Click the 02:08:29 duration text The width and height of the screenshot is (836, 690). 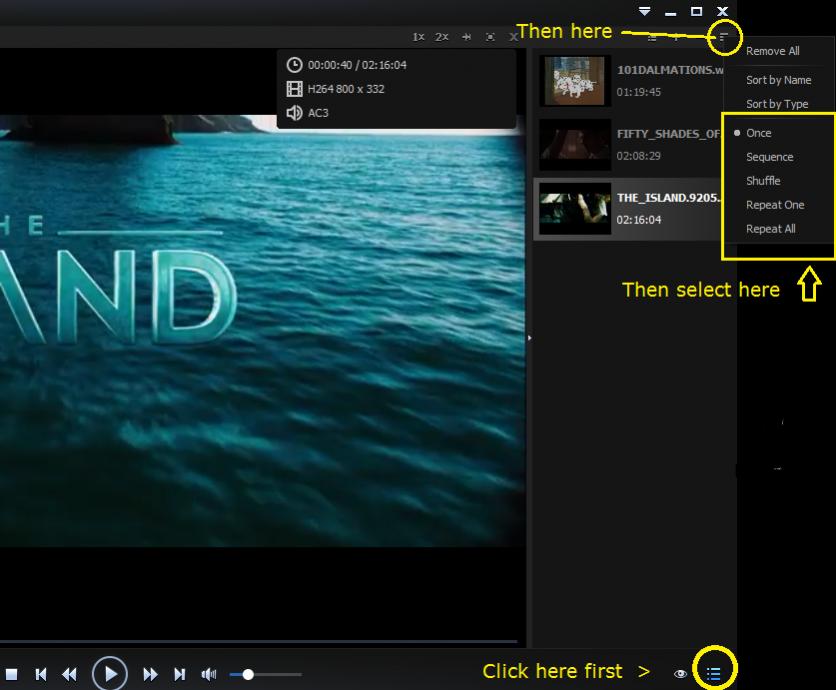click(639, 156)
